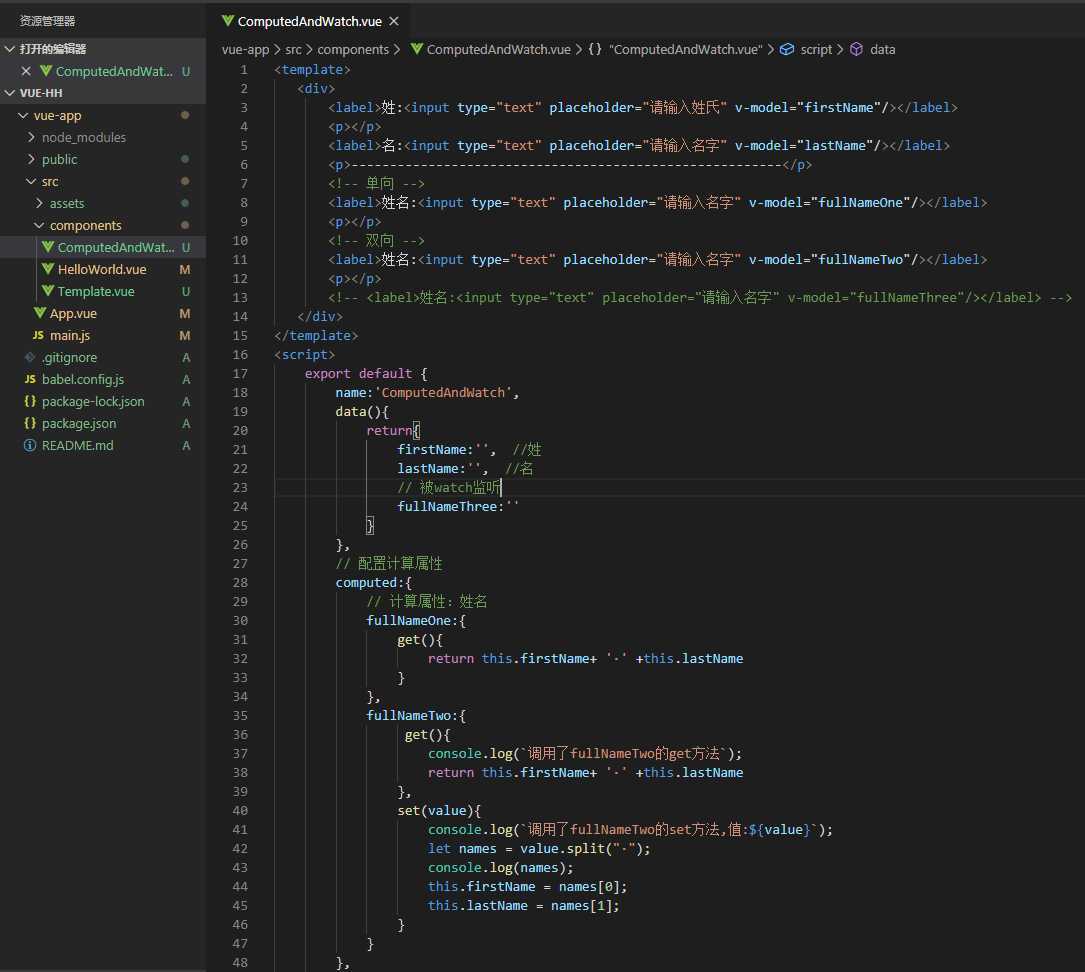Click the U status badge next to Template.vue
This screenshot has height=972, width=1085.
click(185, 291)
